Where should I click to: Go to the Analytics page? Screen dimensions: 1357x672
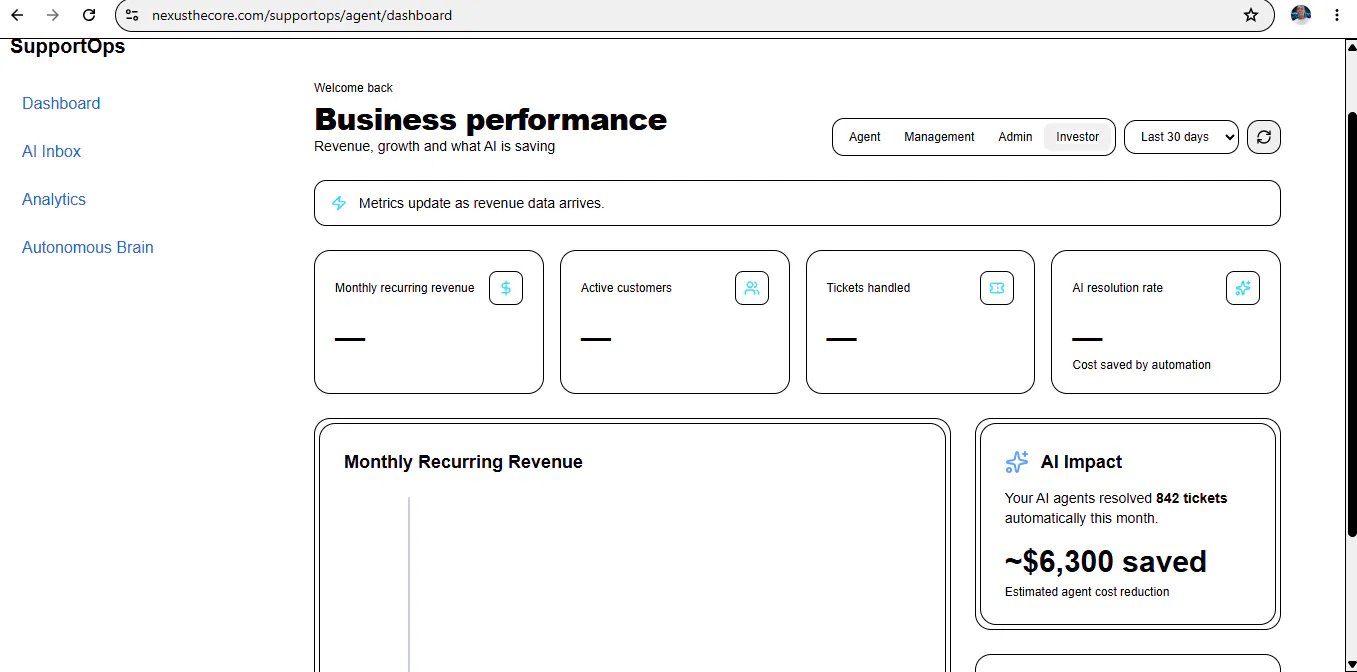54,199
